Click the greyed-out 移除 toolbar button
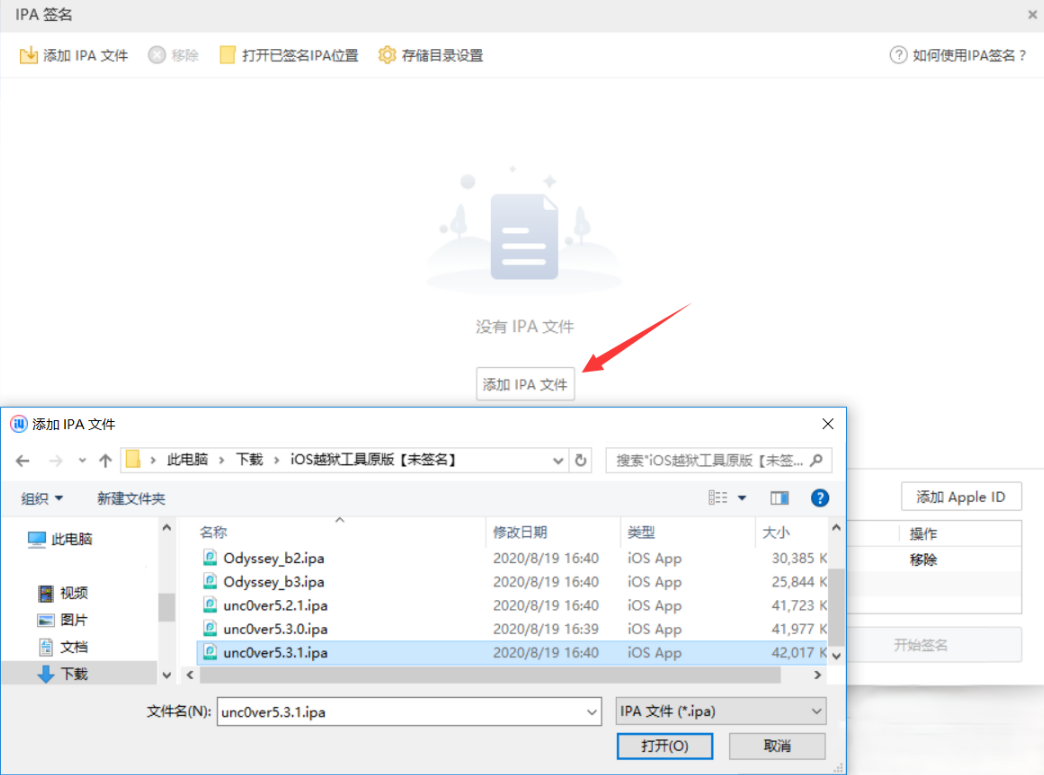This screenshot has height=775, width=1044. click(174, 55)
